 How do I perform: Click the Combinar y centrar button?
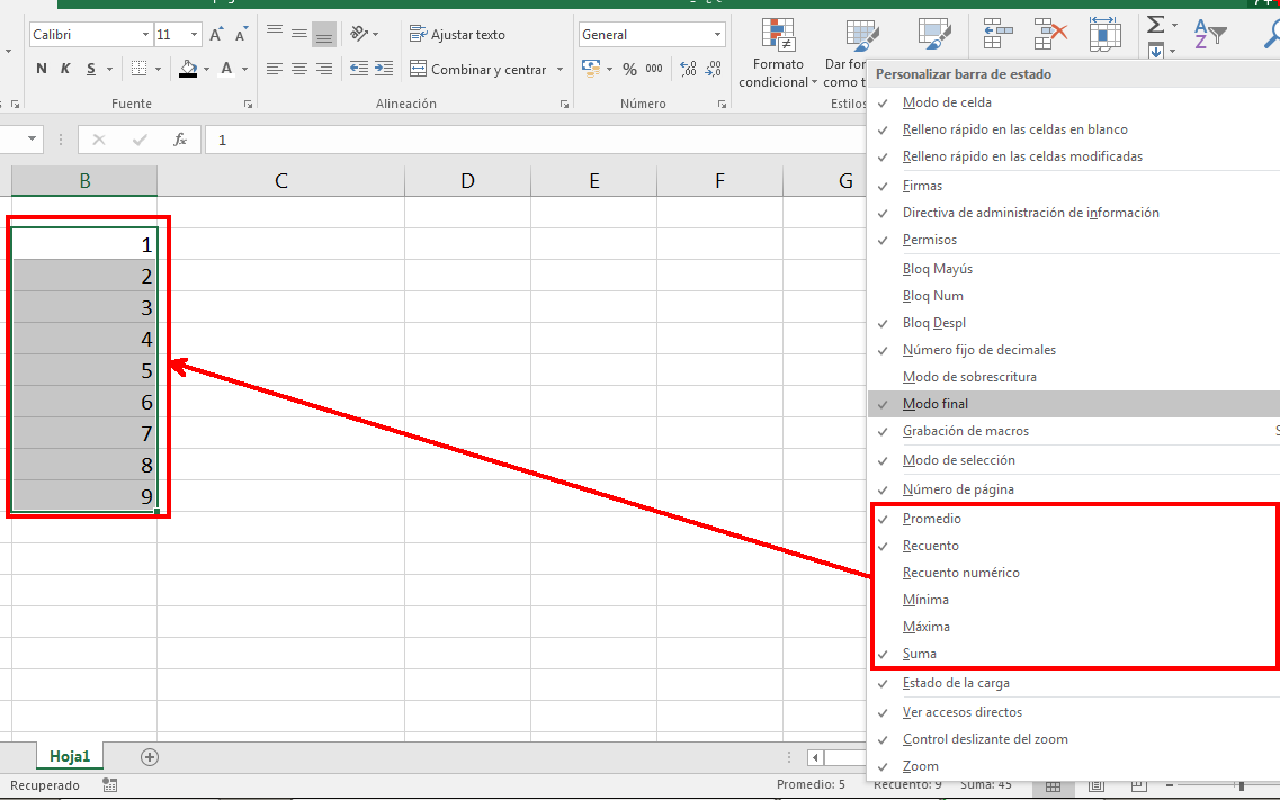point(481,68)
